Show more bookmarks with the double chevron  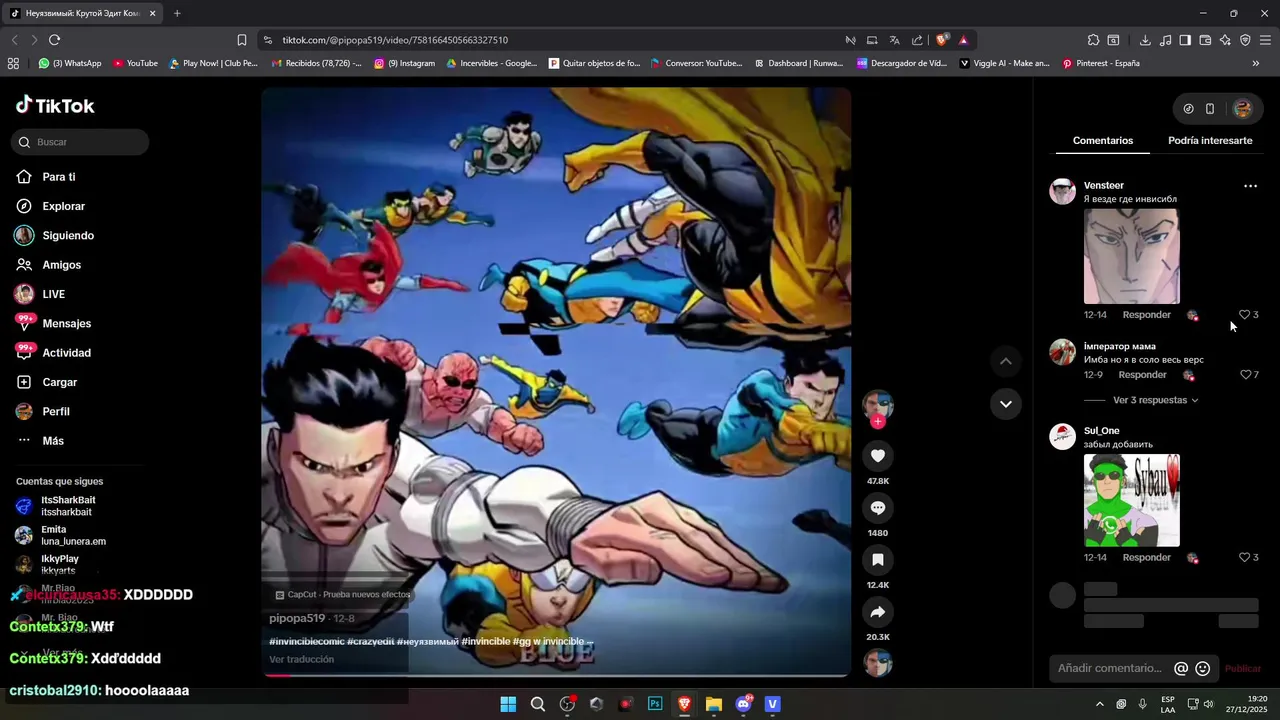[1255, 63]
